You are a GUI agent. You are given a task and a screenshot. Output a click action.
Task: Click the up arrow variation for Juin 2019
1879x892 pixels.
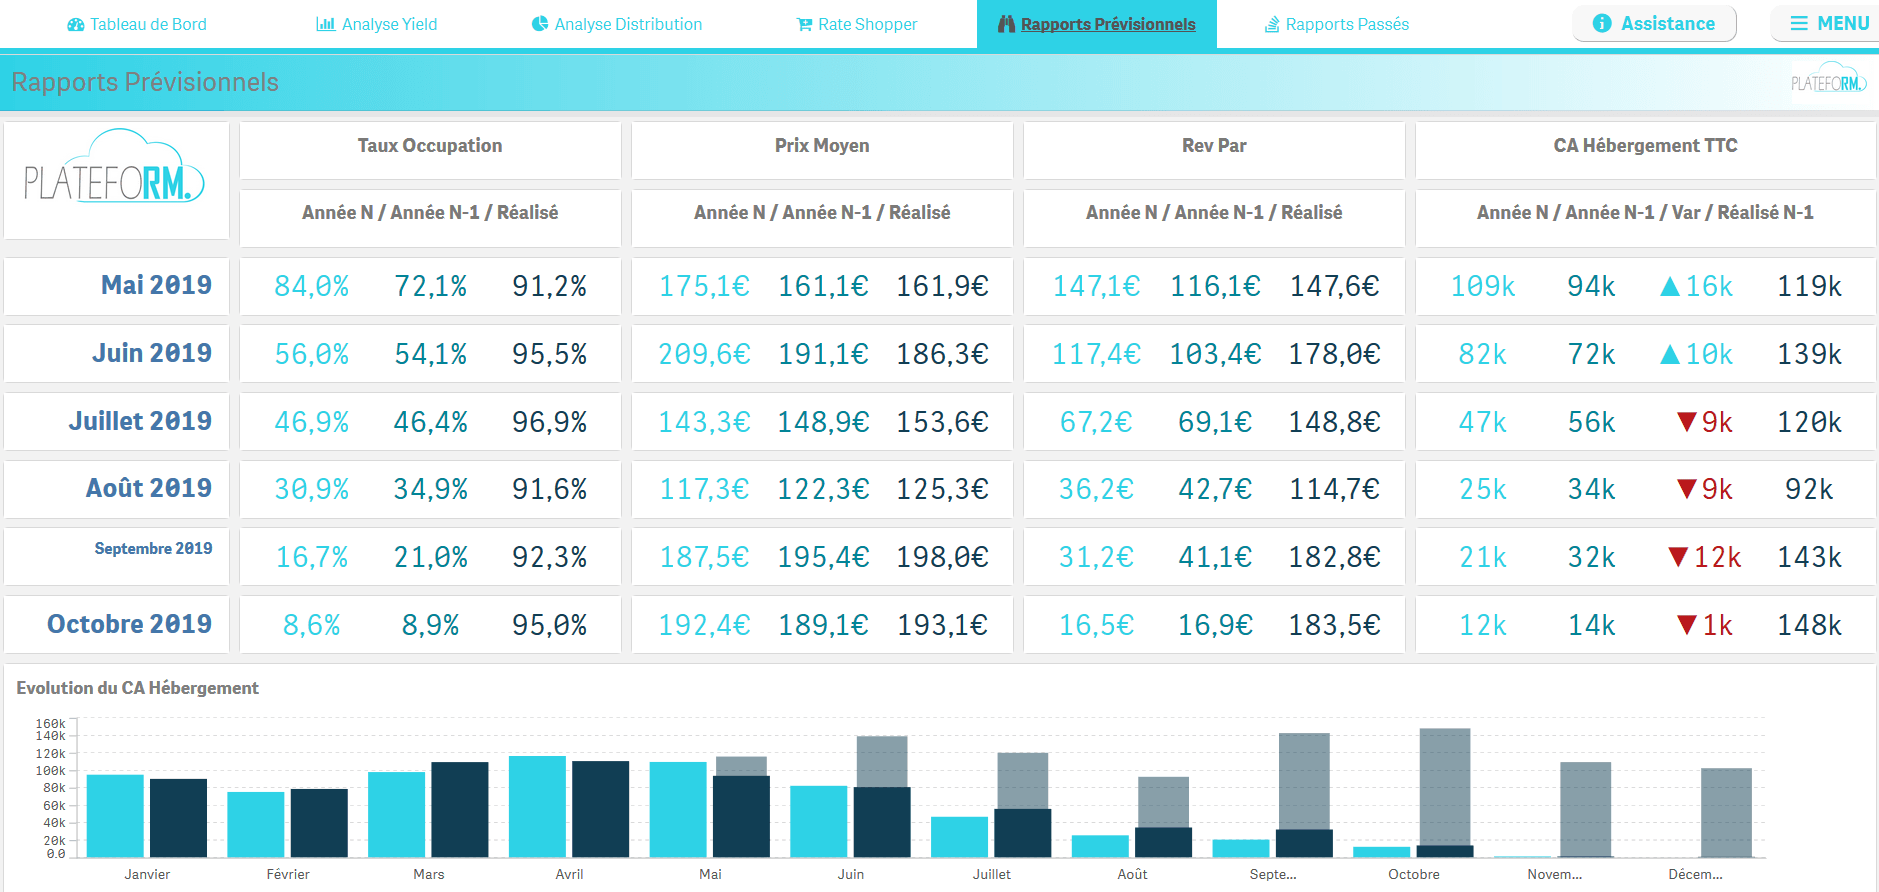[x=1669, y=354]
